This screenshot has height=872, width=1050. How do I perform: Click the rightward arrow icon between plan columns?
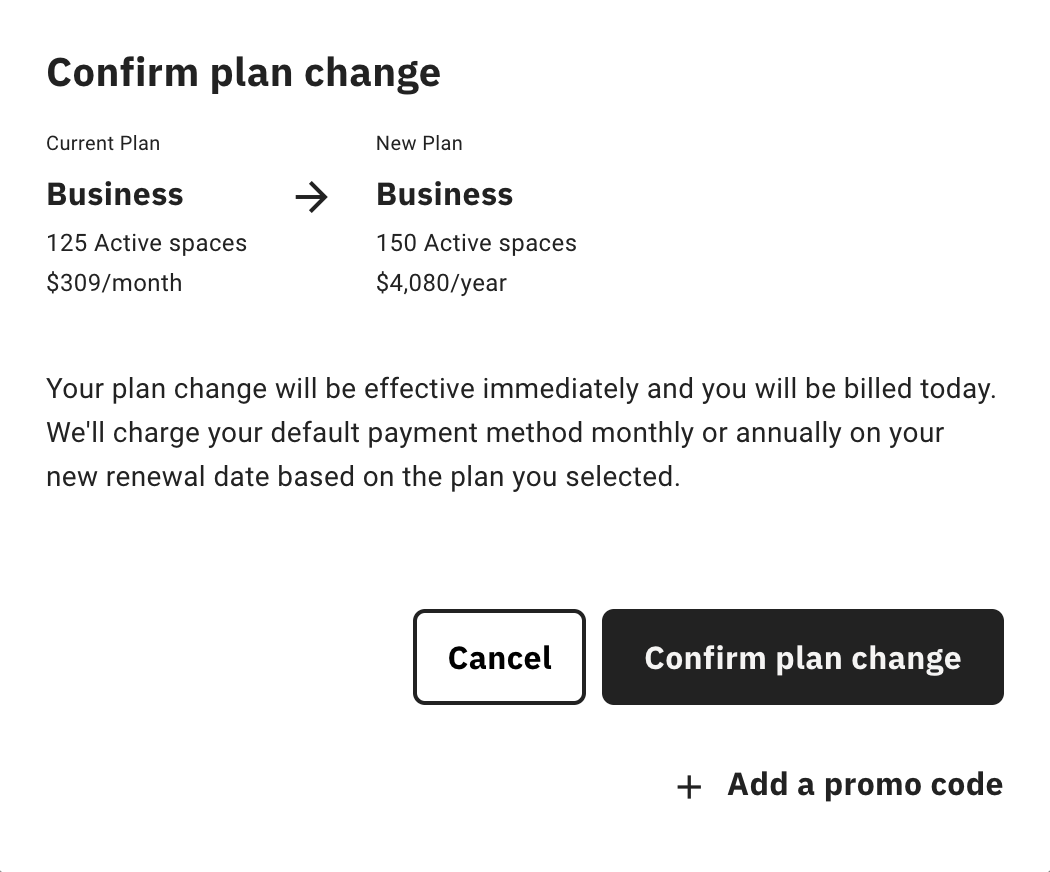pos(311,197)
